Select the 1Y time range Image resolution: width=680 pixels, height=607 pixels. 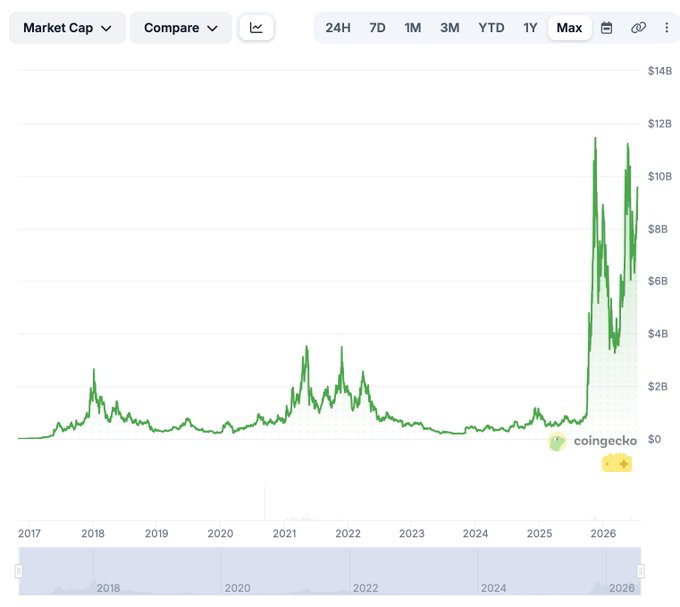[530, 28]
